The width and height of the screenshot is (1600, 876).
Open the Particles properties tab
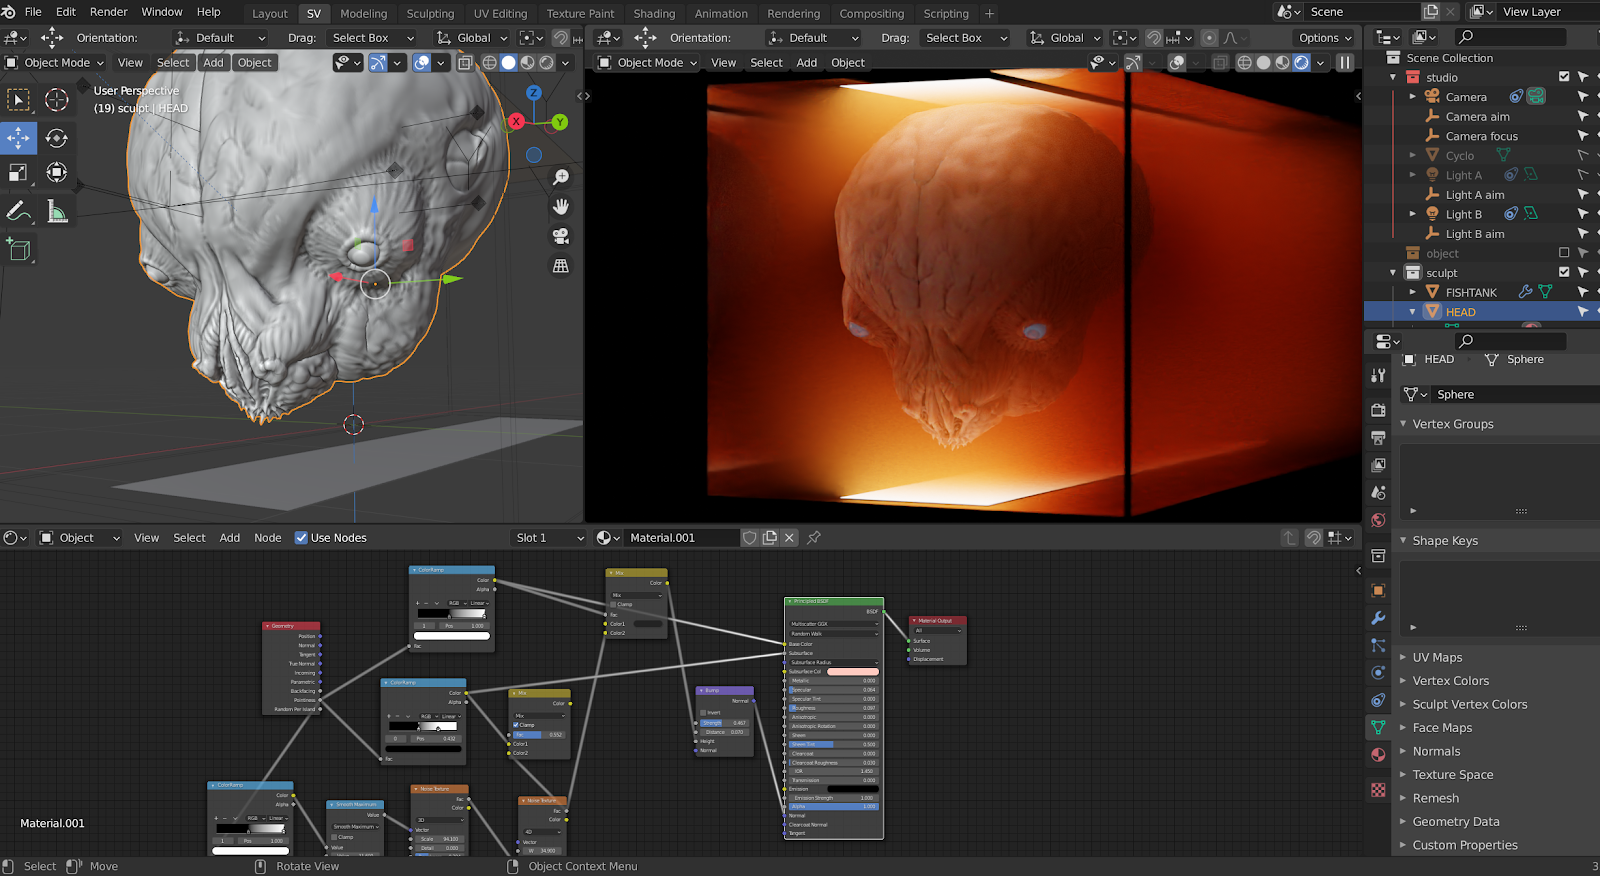click(1378, 645)
